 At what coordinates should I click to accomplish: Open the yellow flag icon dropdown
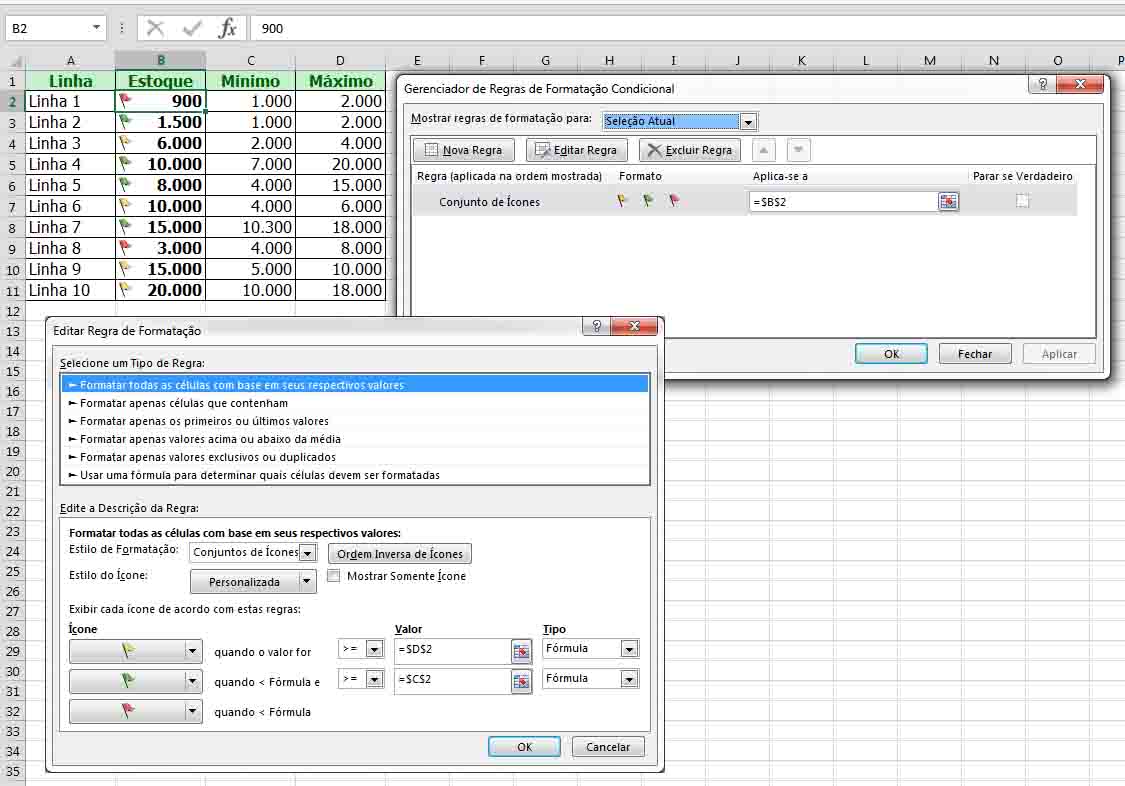pyautogui.click(x=192, y=651)
